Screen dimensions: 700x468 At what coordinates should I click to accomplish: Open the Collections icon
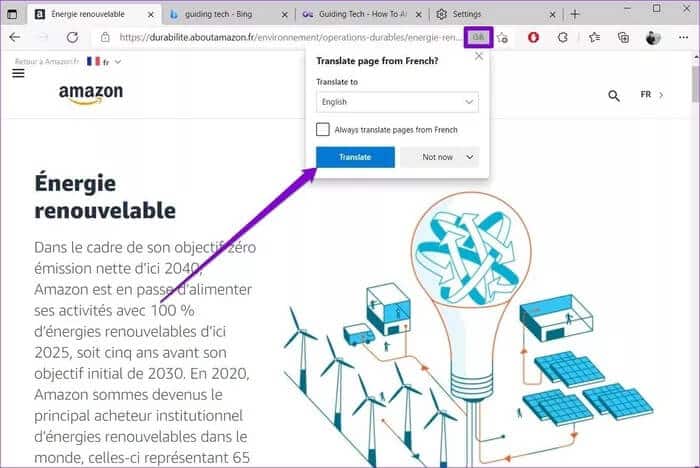(623, 38)
